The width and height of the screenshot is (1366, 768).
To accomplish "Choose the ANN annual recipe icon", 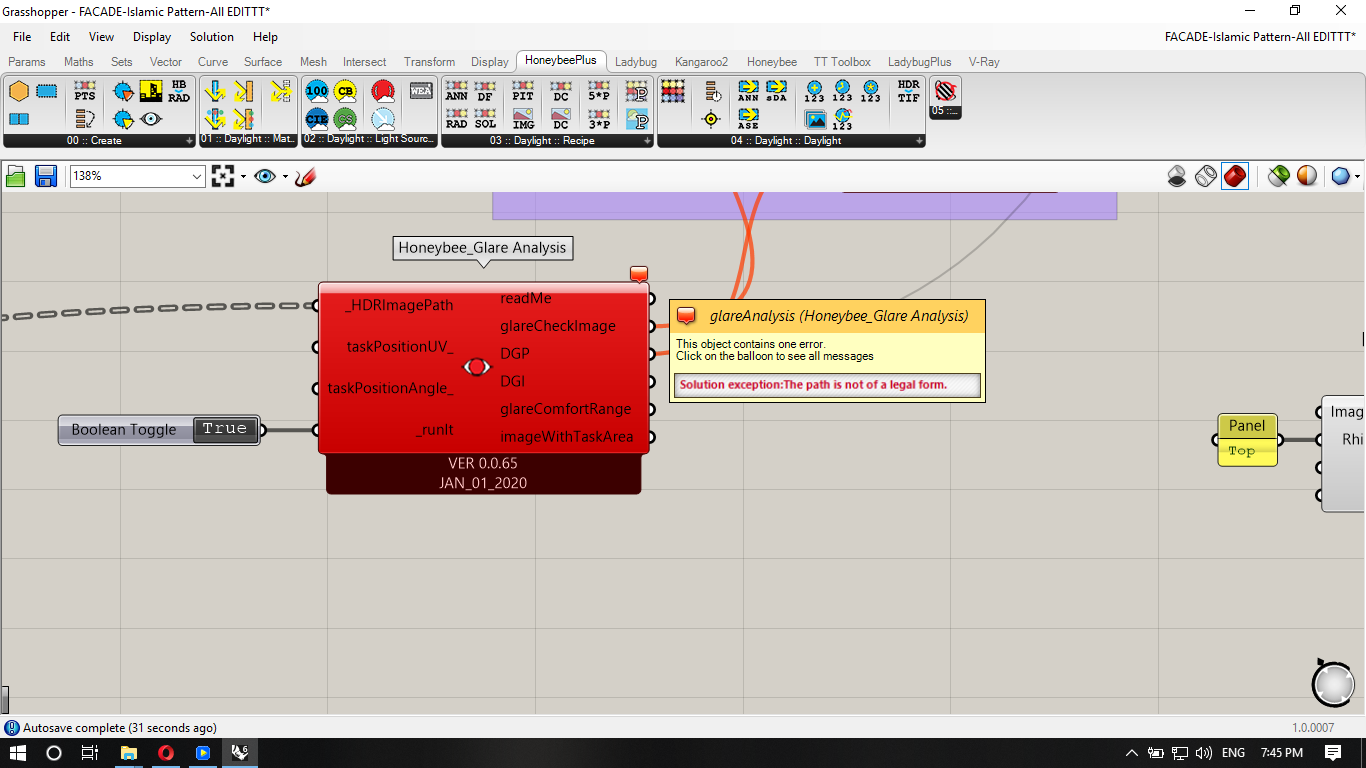I will [457, 91].
